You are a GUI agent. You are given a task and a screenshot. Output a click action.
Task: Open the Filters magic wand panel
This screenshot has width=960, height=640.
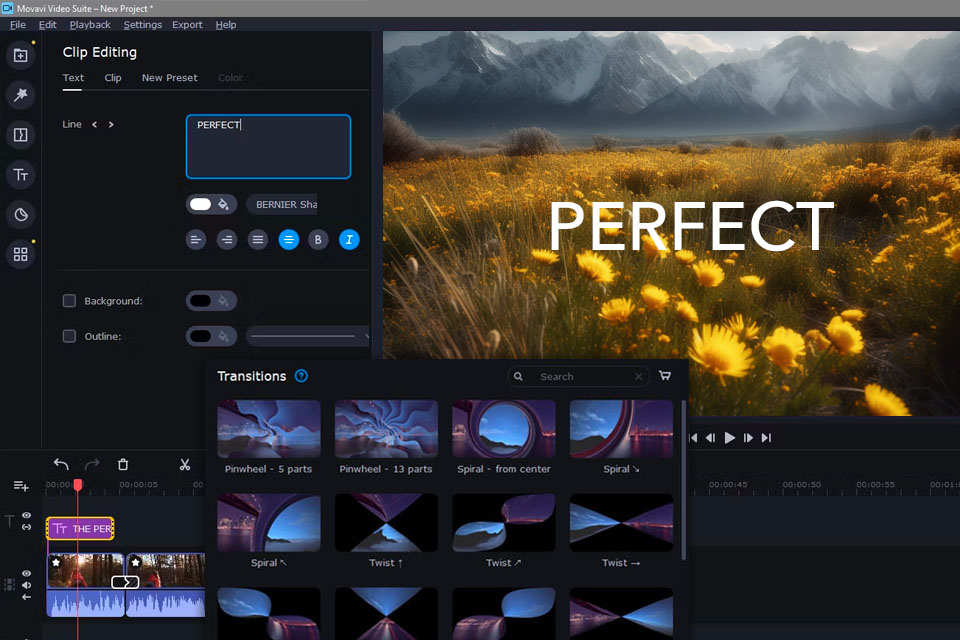[20, 95]
